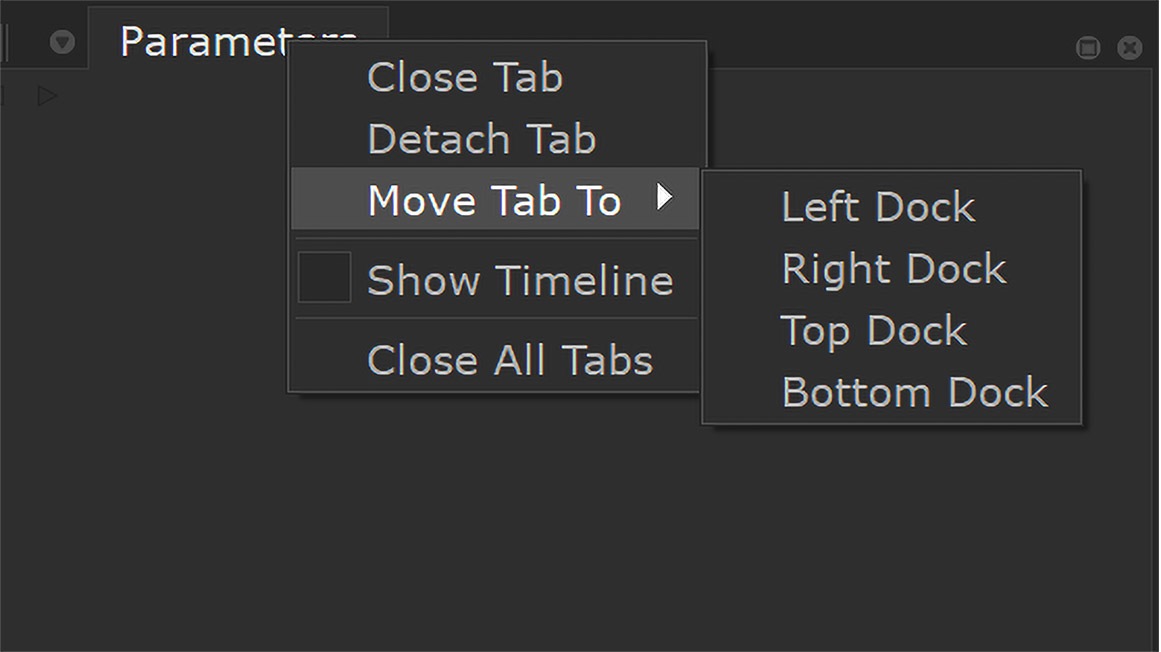
Task: Switch to the Parameters tab
Action: tap(238, 40)
